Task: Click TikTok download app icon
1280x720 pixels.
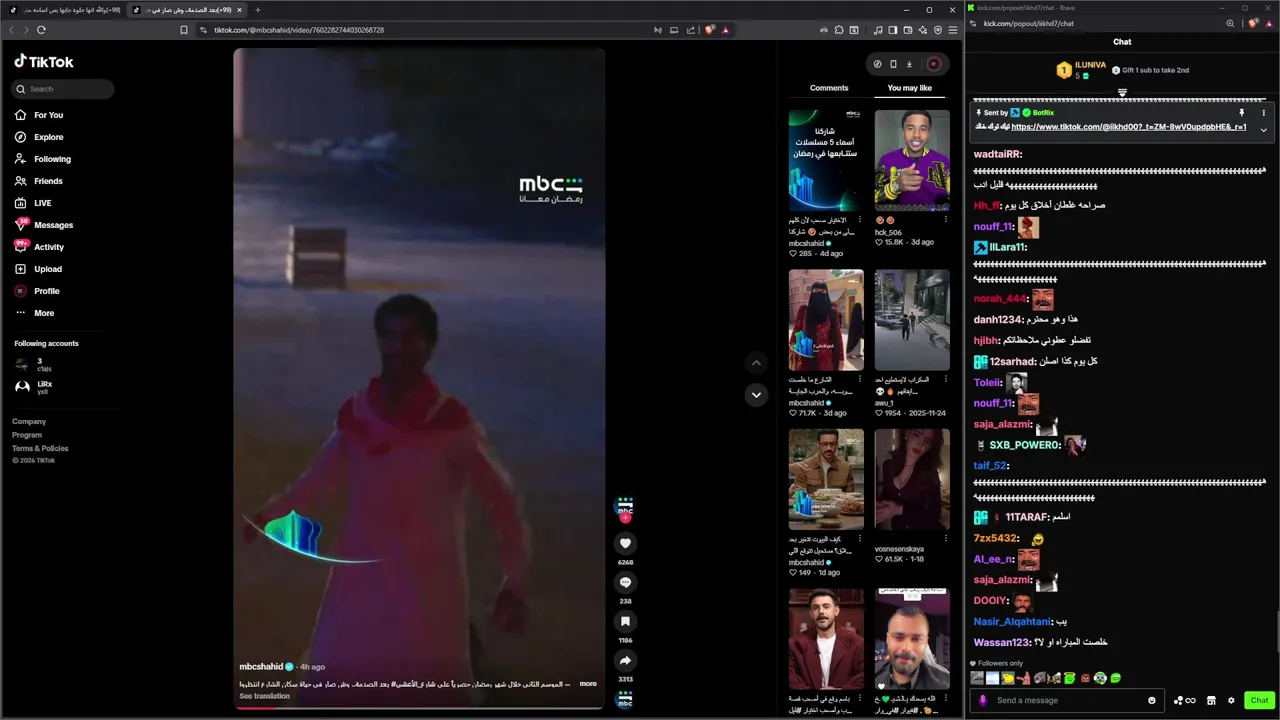Action: (x=909, y=64)
